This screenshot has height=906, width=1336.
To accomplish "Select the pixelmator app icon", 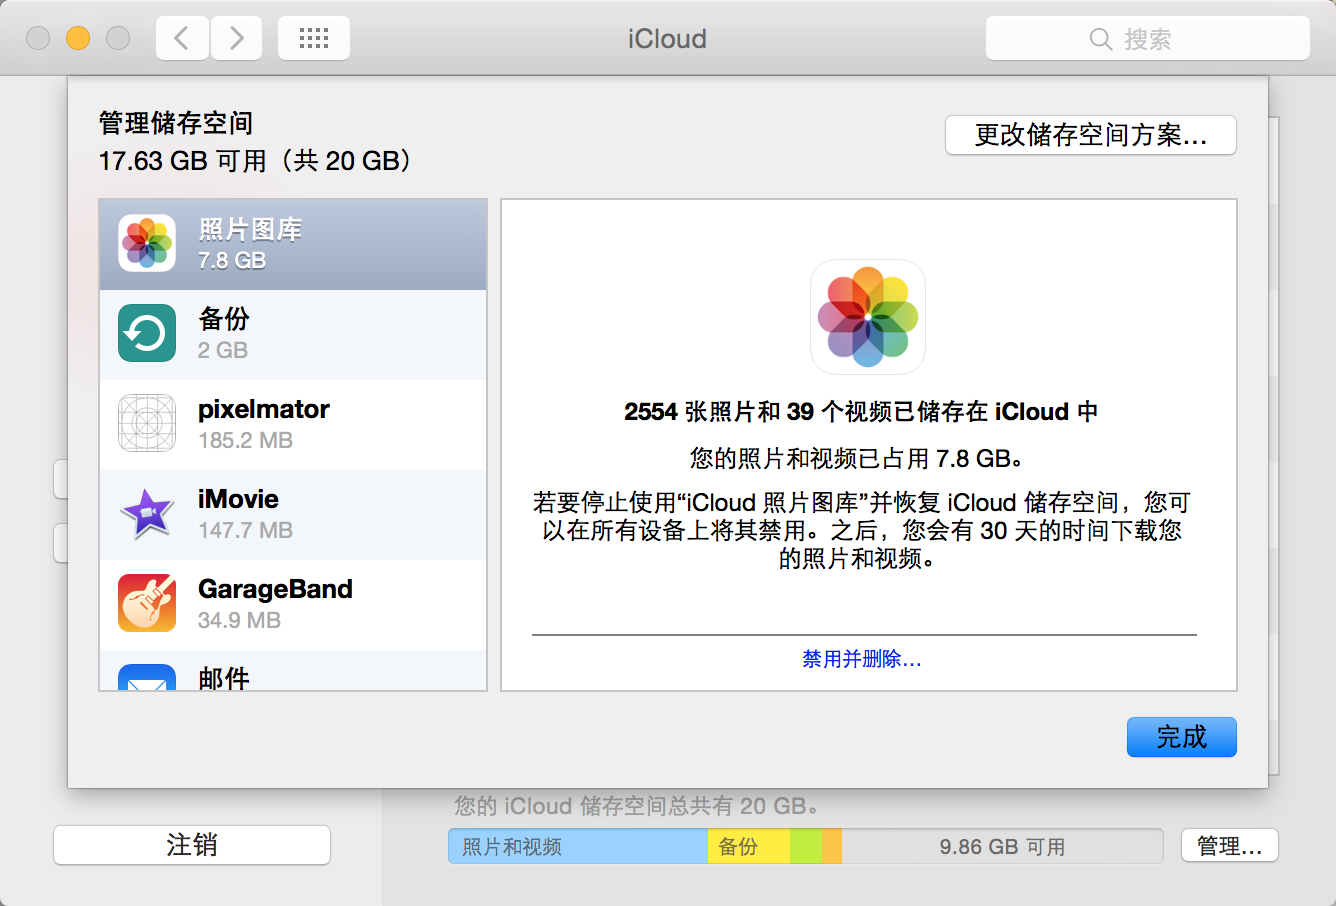I will (x=147, y=424).
